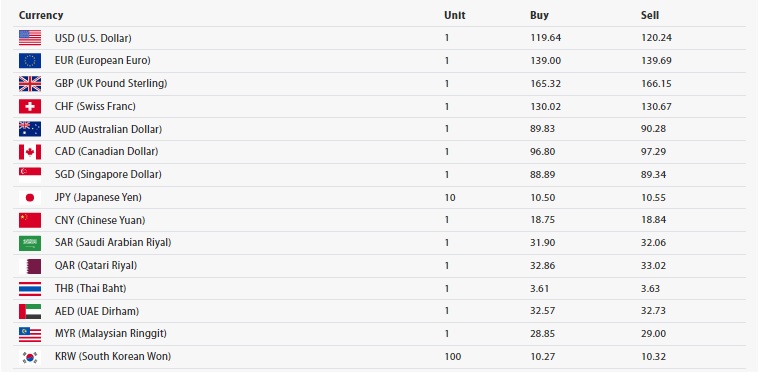Screen dimensions: 762x372
Task: Click the United States flag icon
Action: coord(30,38)
